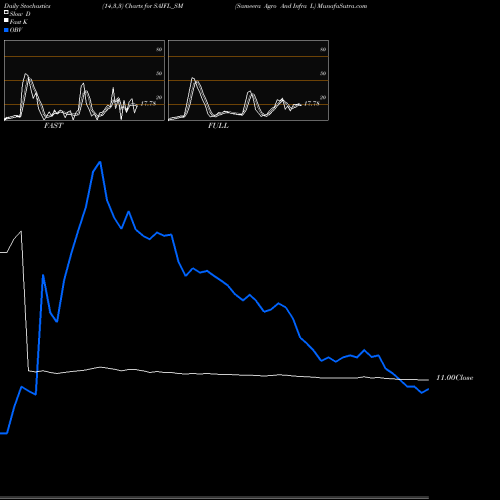Click the FULL stochastic chart label
Screen dimensions: 500x500
click(x=218, y=126)
